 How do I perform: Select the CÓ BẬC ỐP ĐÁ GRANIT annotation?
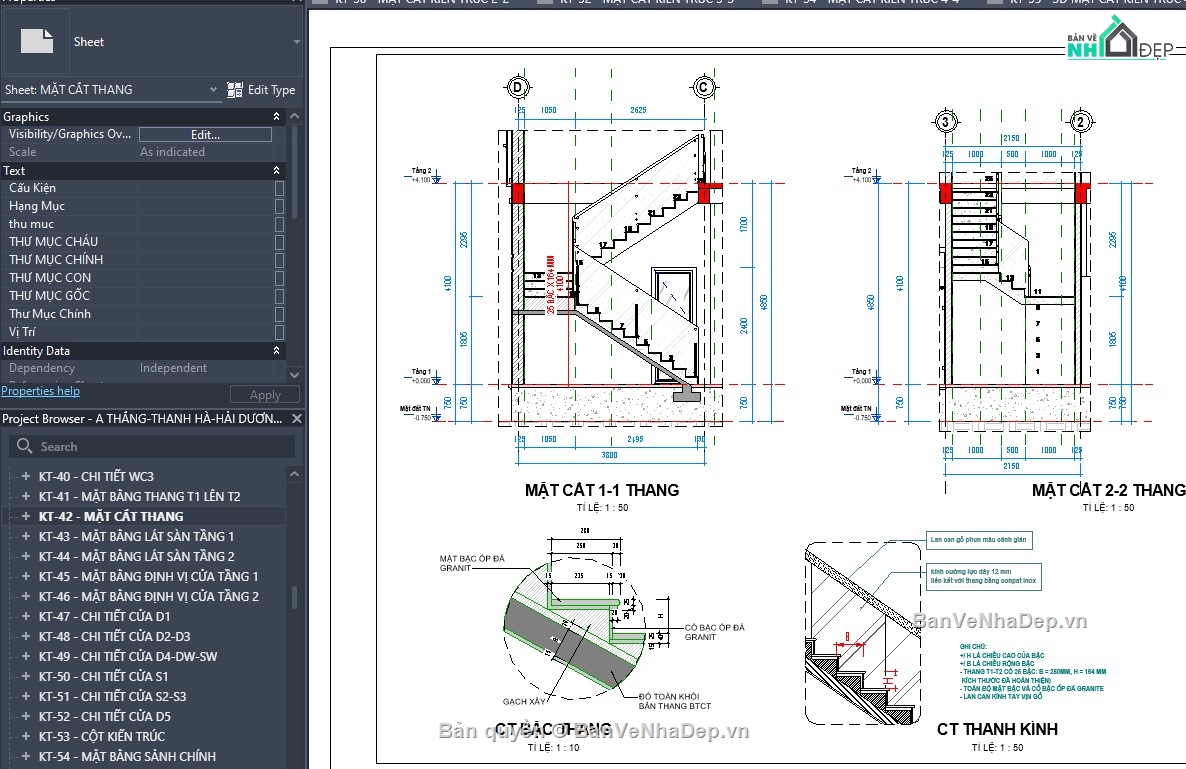pyautogui.click(x=714, y=632)
